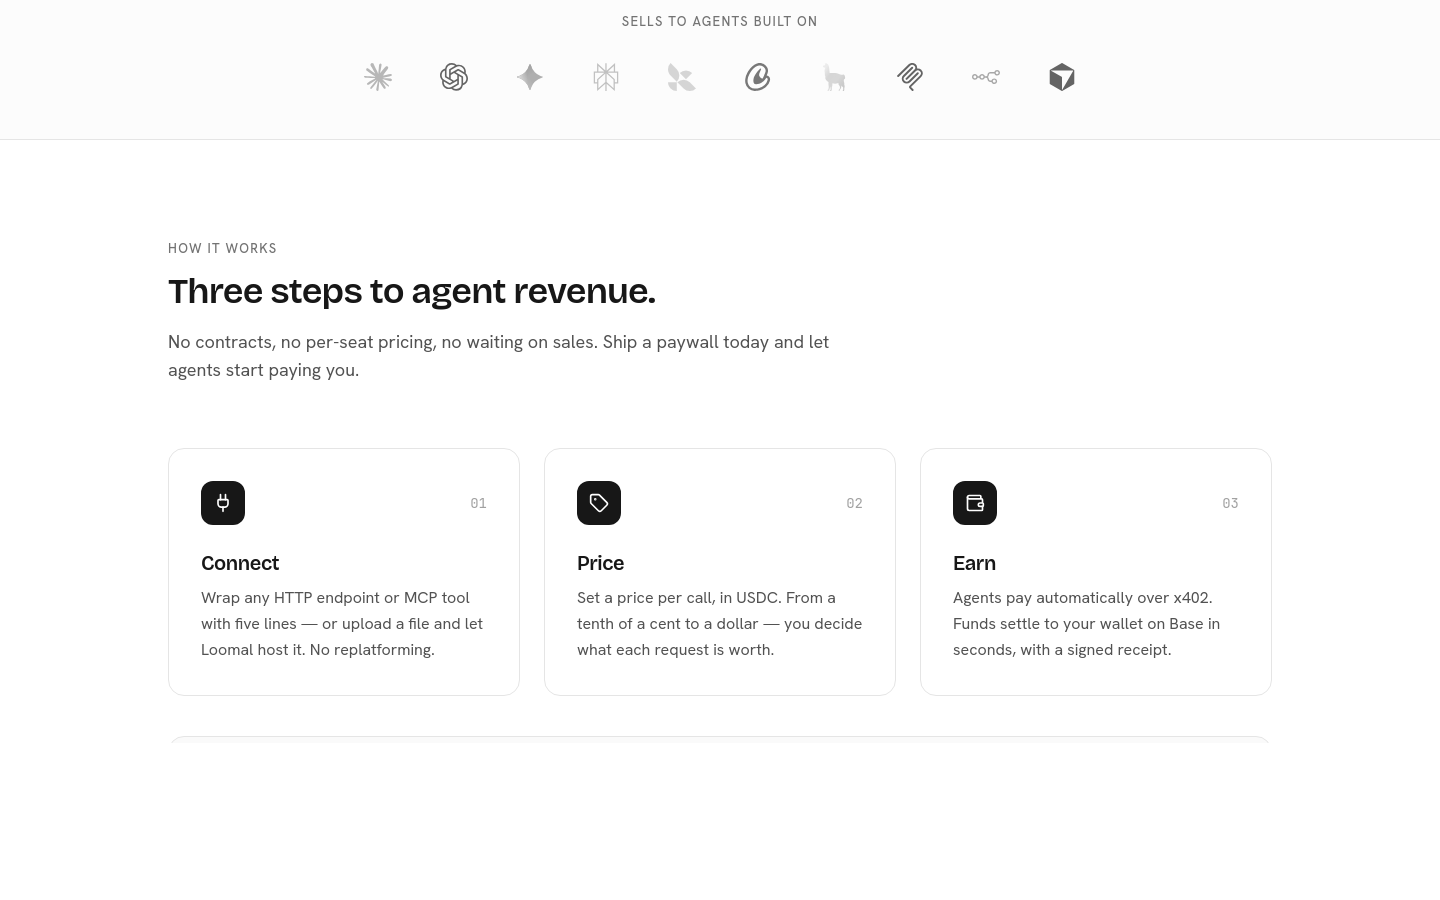
Task: Click the 'HOW IT WORKS' label
Action: click(x=222, y=248)
